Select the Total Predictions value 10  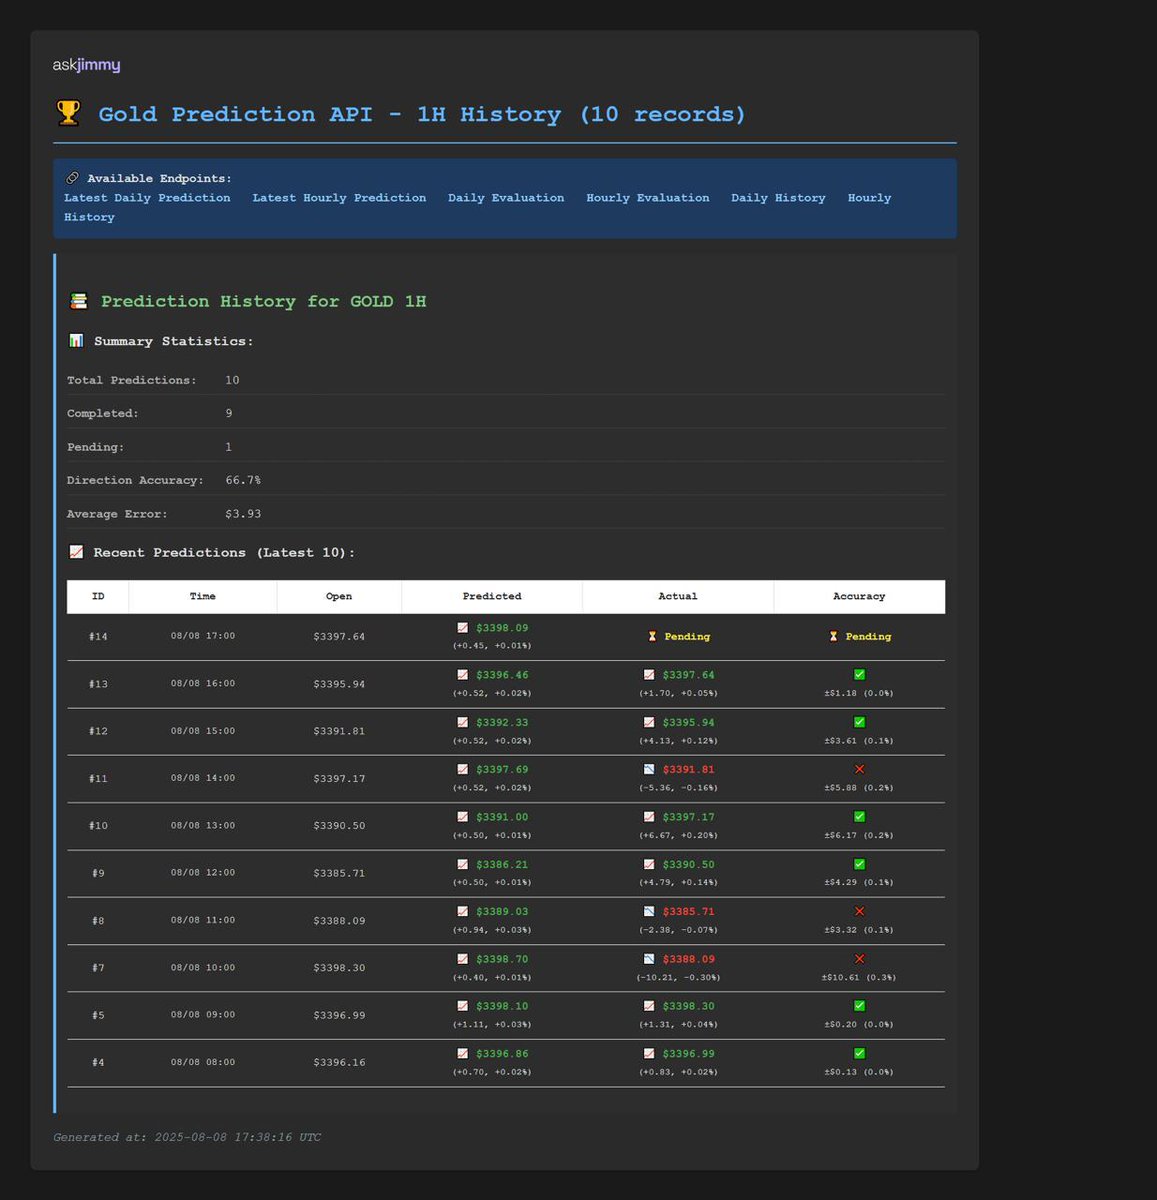click(x=232, y=380)
